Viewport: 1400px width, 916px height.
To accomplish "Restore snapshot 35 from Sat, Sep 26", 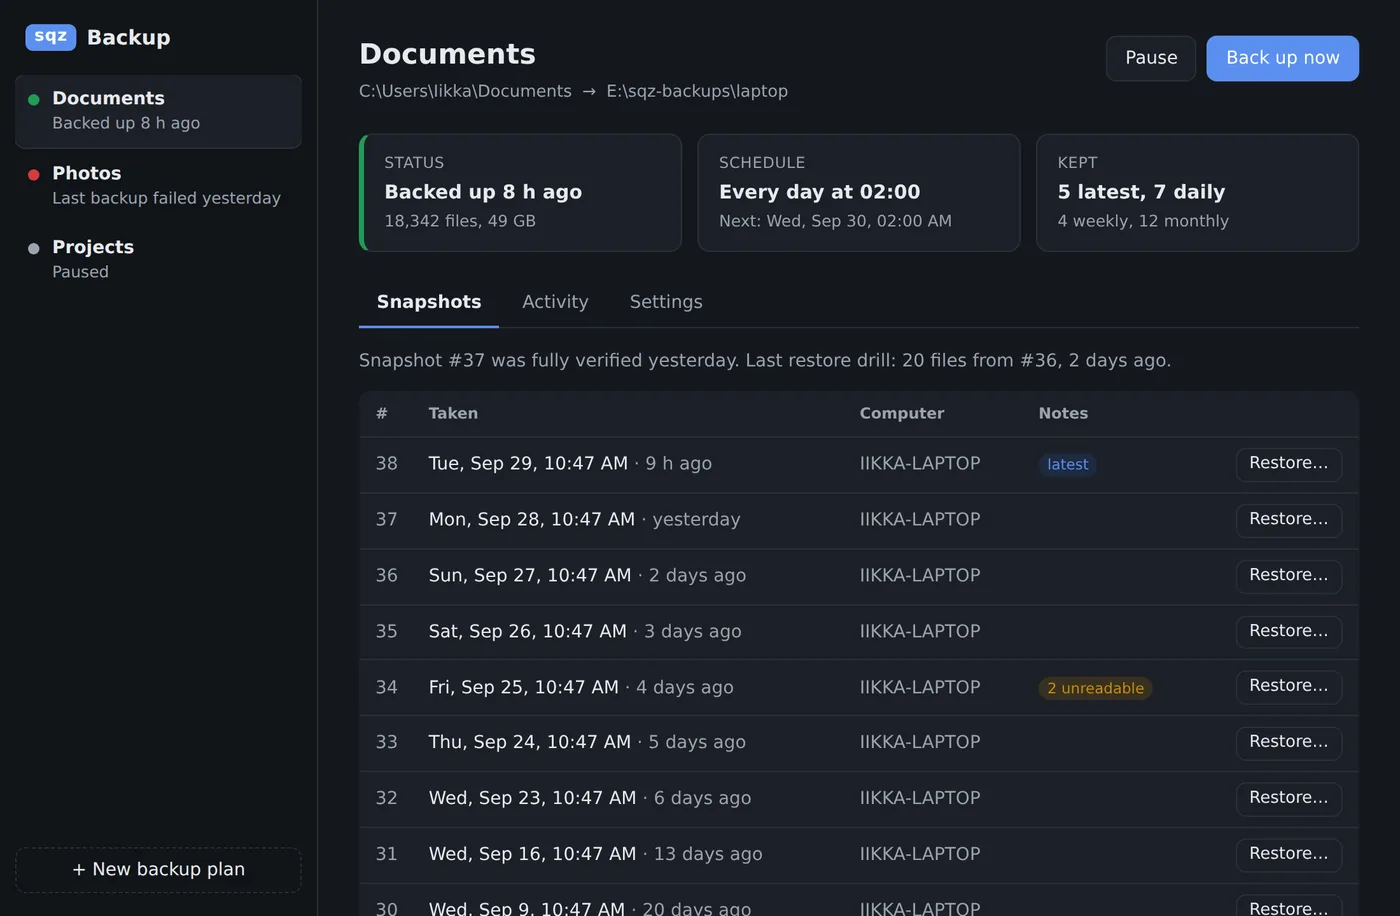I will 1289,632.
